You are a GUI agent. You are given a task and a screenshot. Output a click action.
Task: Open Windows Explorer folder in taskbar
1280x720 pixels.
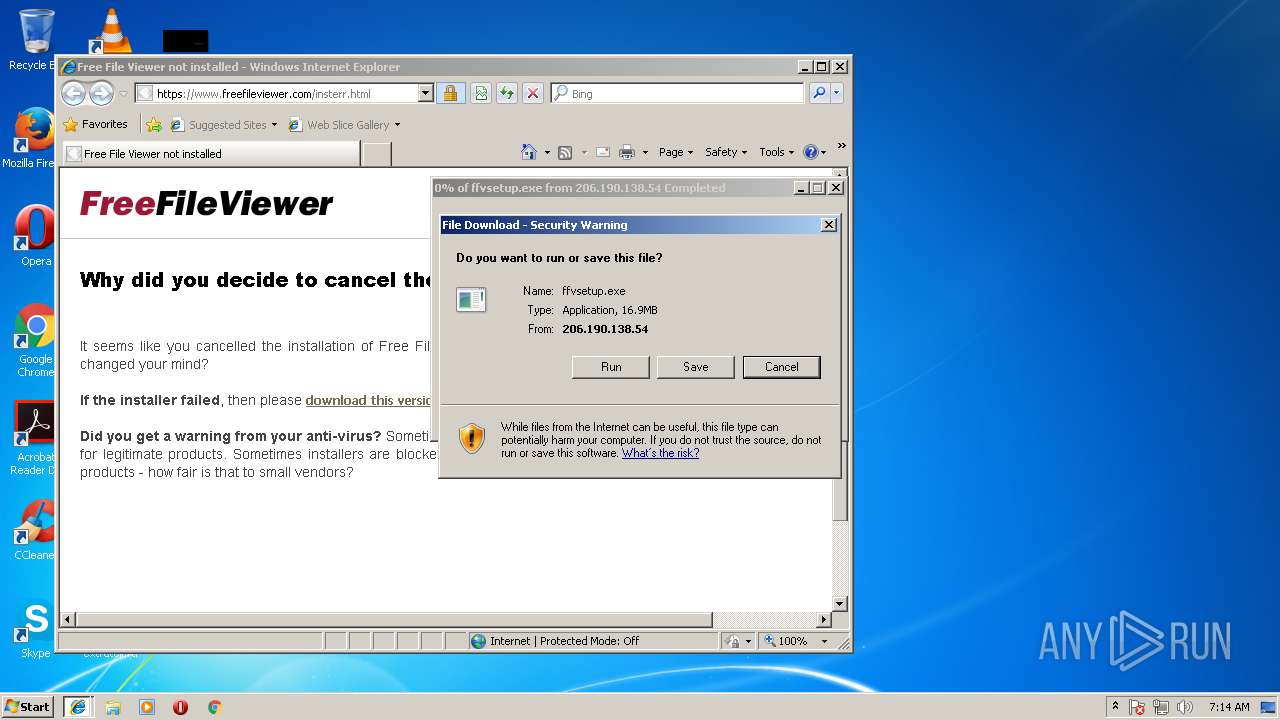click(x=113, y=707)
